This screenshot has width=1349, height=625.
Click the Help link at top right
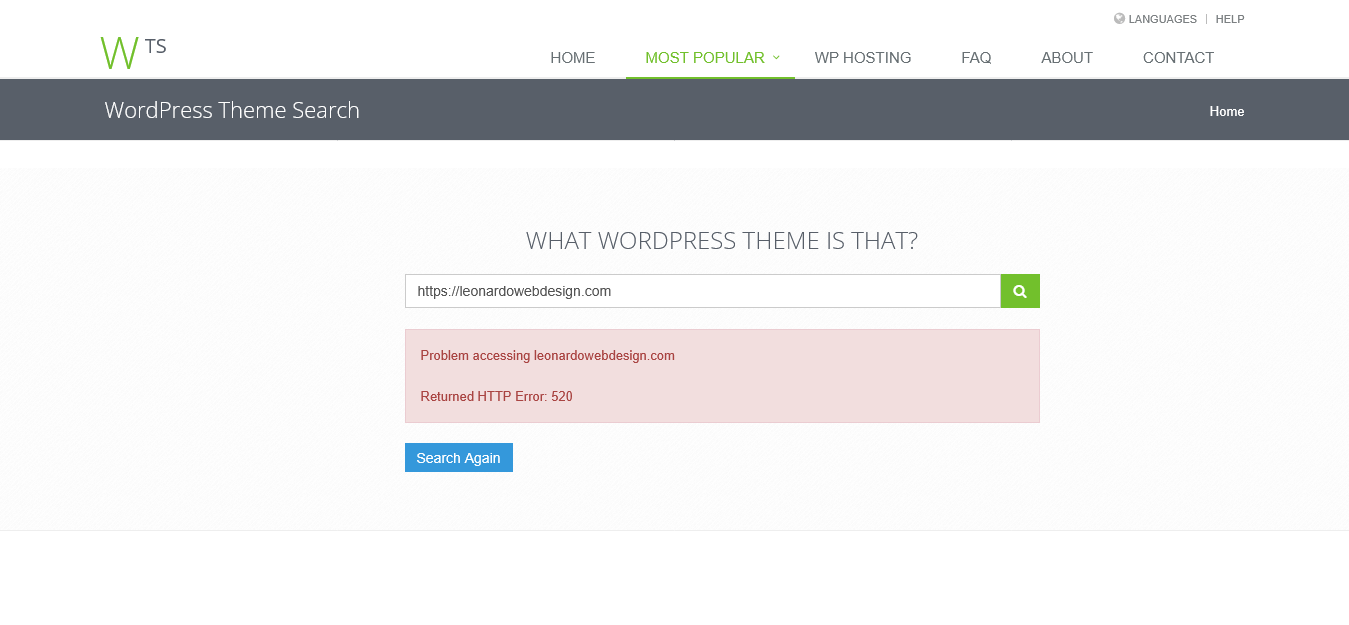pos(1229,19)
